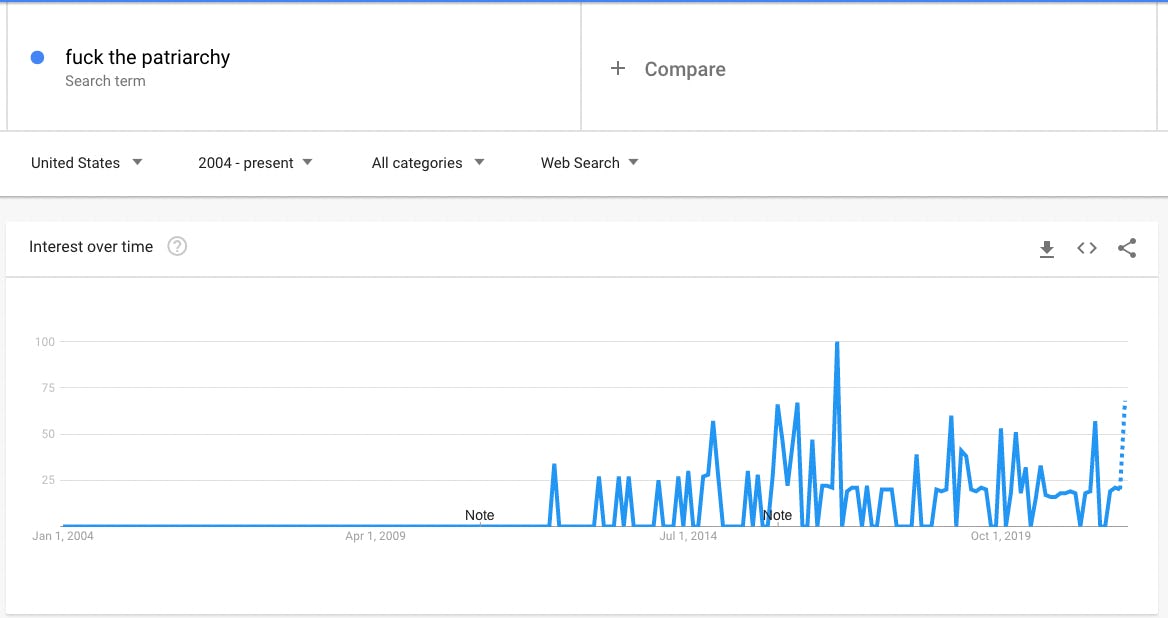Click the blue dot beside search term
The height and width of the screenshot is (618, 1168).
[x=38, y=58]
